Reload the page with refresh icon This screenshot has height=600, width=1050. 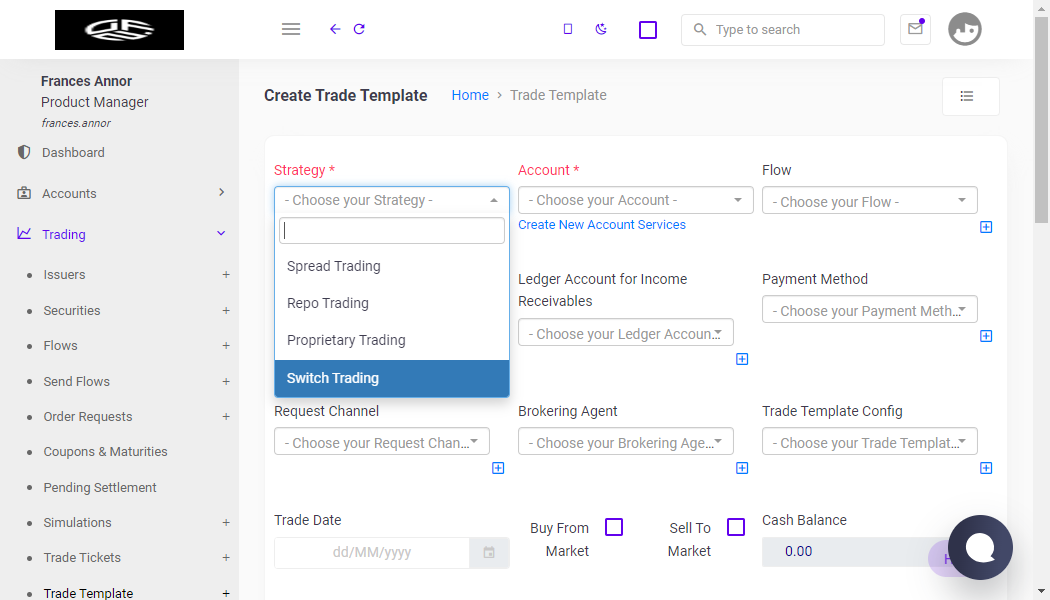[x=360, y=29]
